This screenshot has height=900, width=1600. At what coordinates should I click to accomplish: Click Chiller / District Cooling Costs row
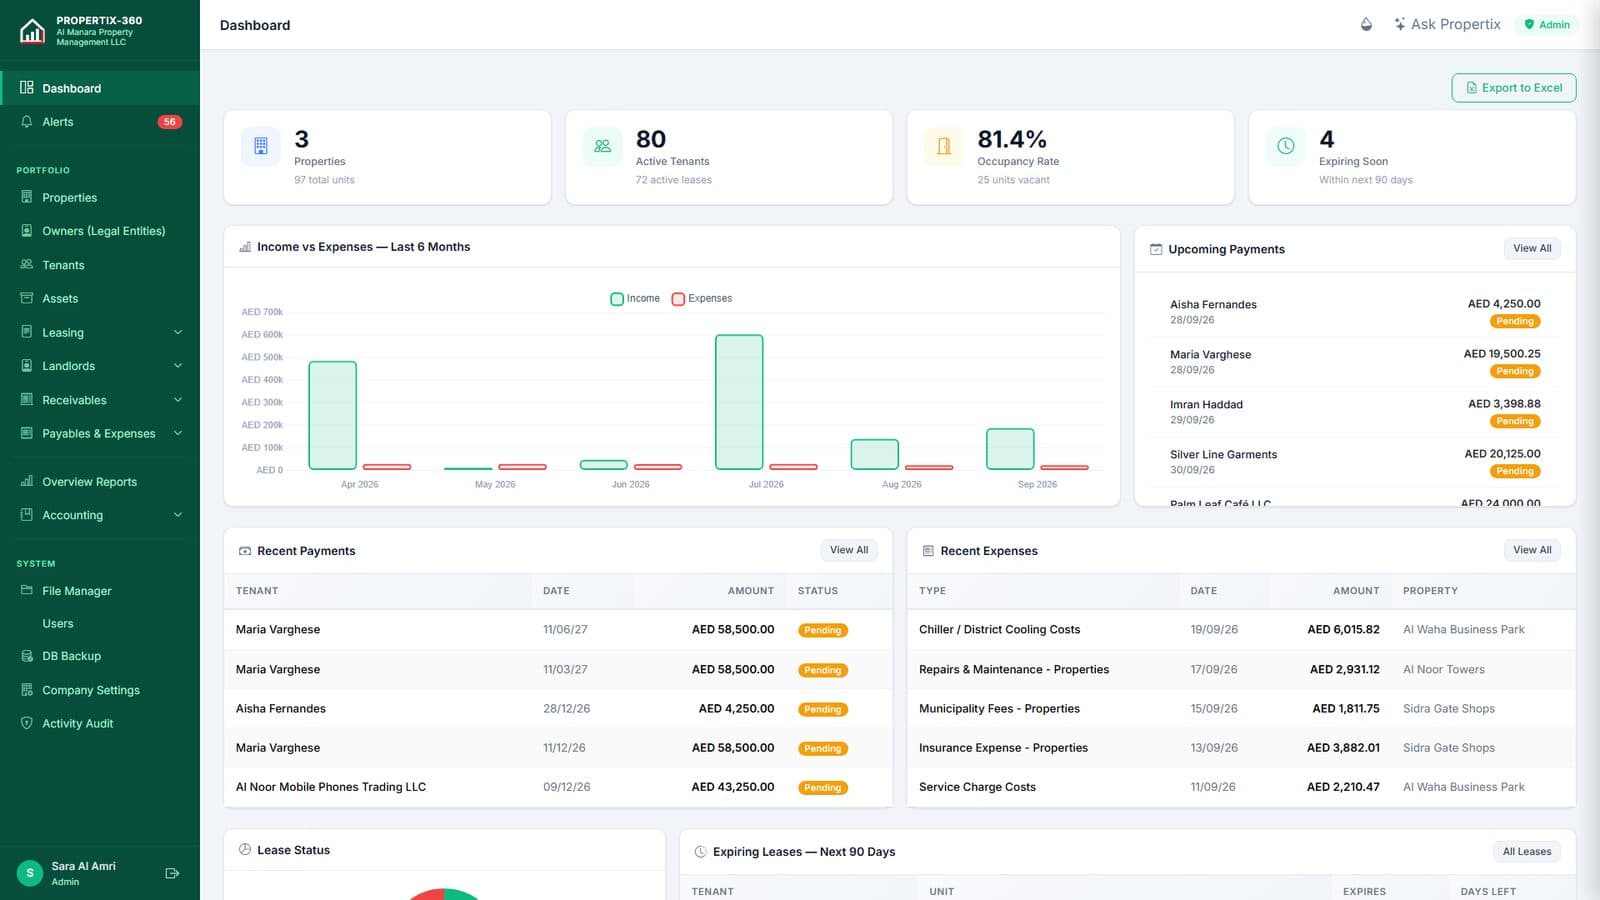click(x=1241, y=629)
